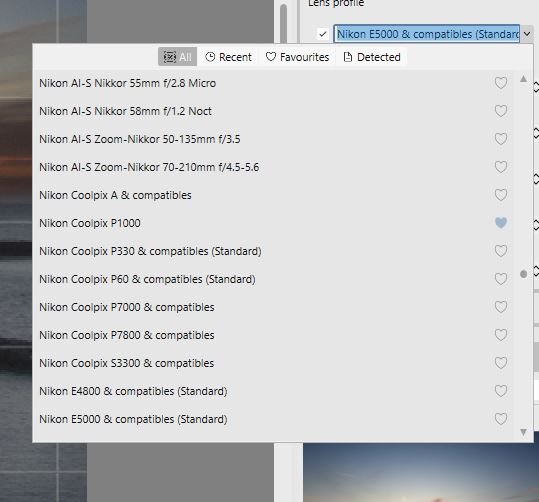The height and width of the screenshot is (502, 539).
Task: Favourite the Nikon E5000 & compatibles heart
Action: (x=500, y=419)
